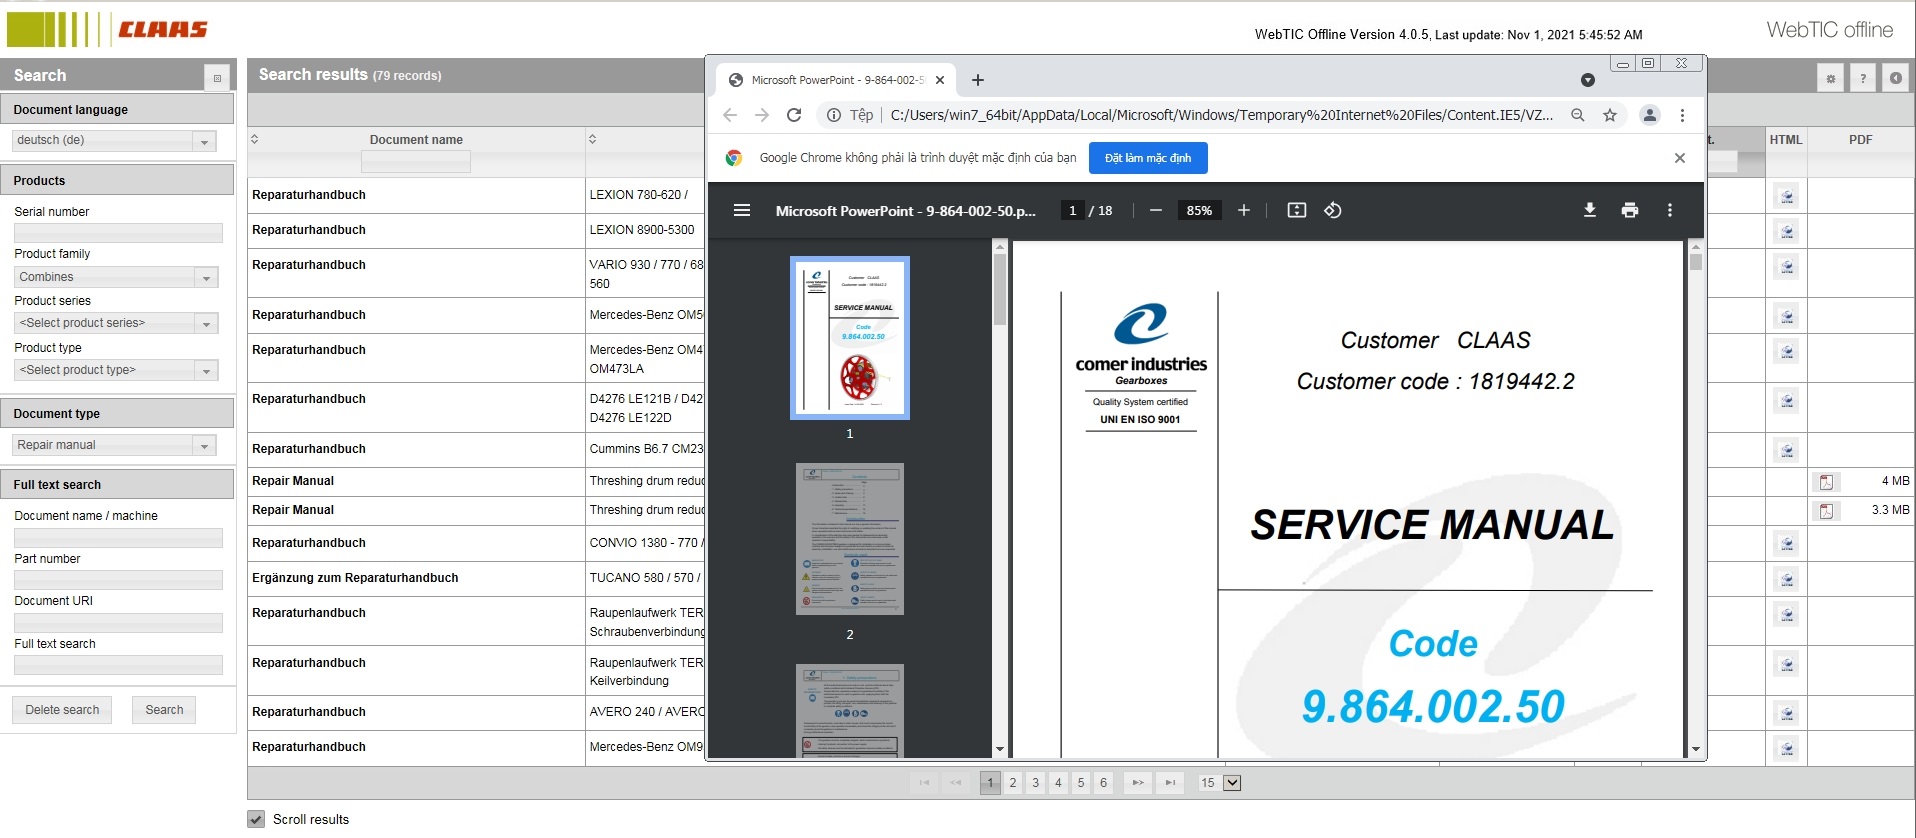Open Product family Combines dropdown
The width and height of the screenshot is (1916, 838).
[x=115, y=277]
